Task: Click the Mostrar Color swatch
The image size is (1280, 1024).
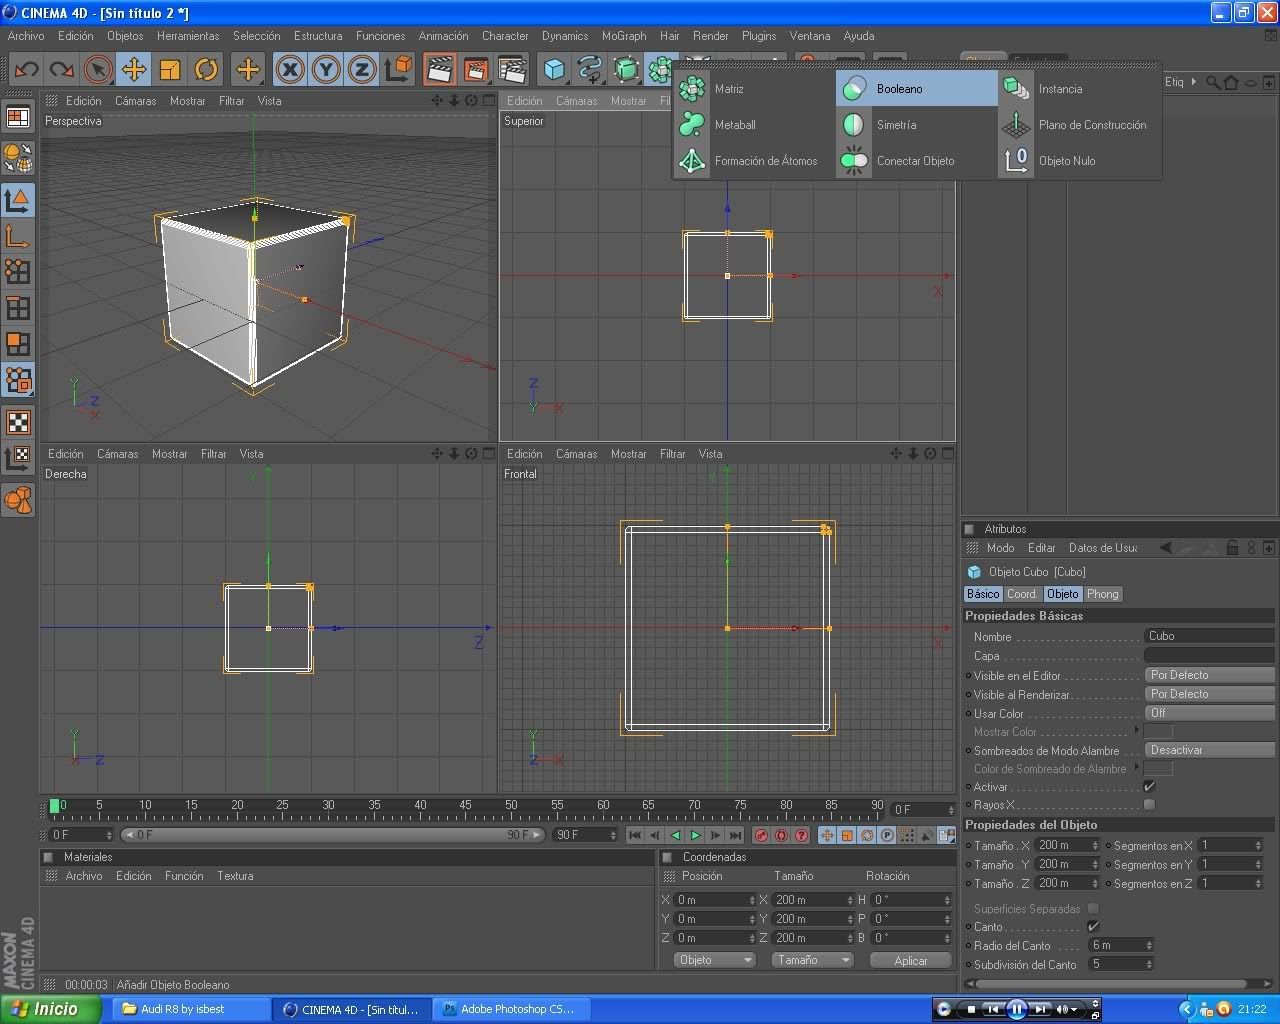Action: (1158, 732)
